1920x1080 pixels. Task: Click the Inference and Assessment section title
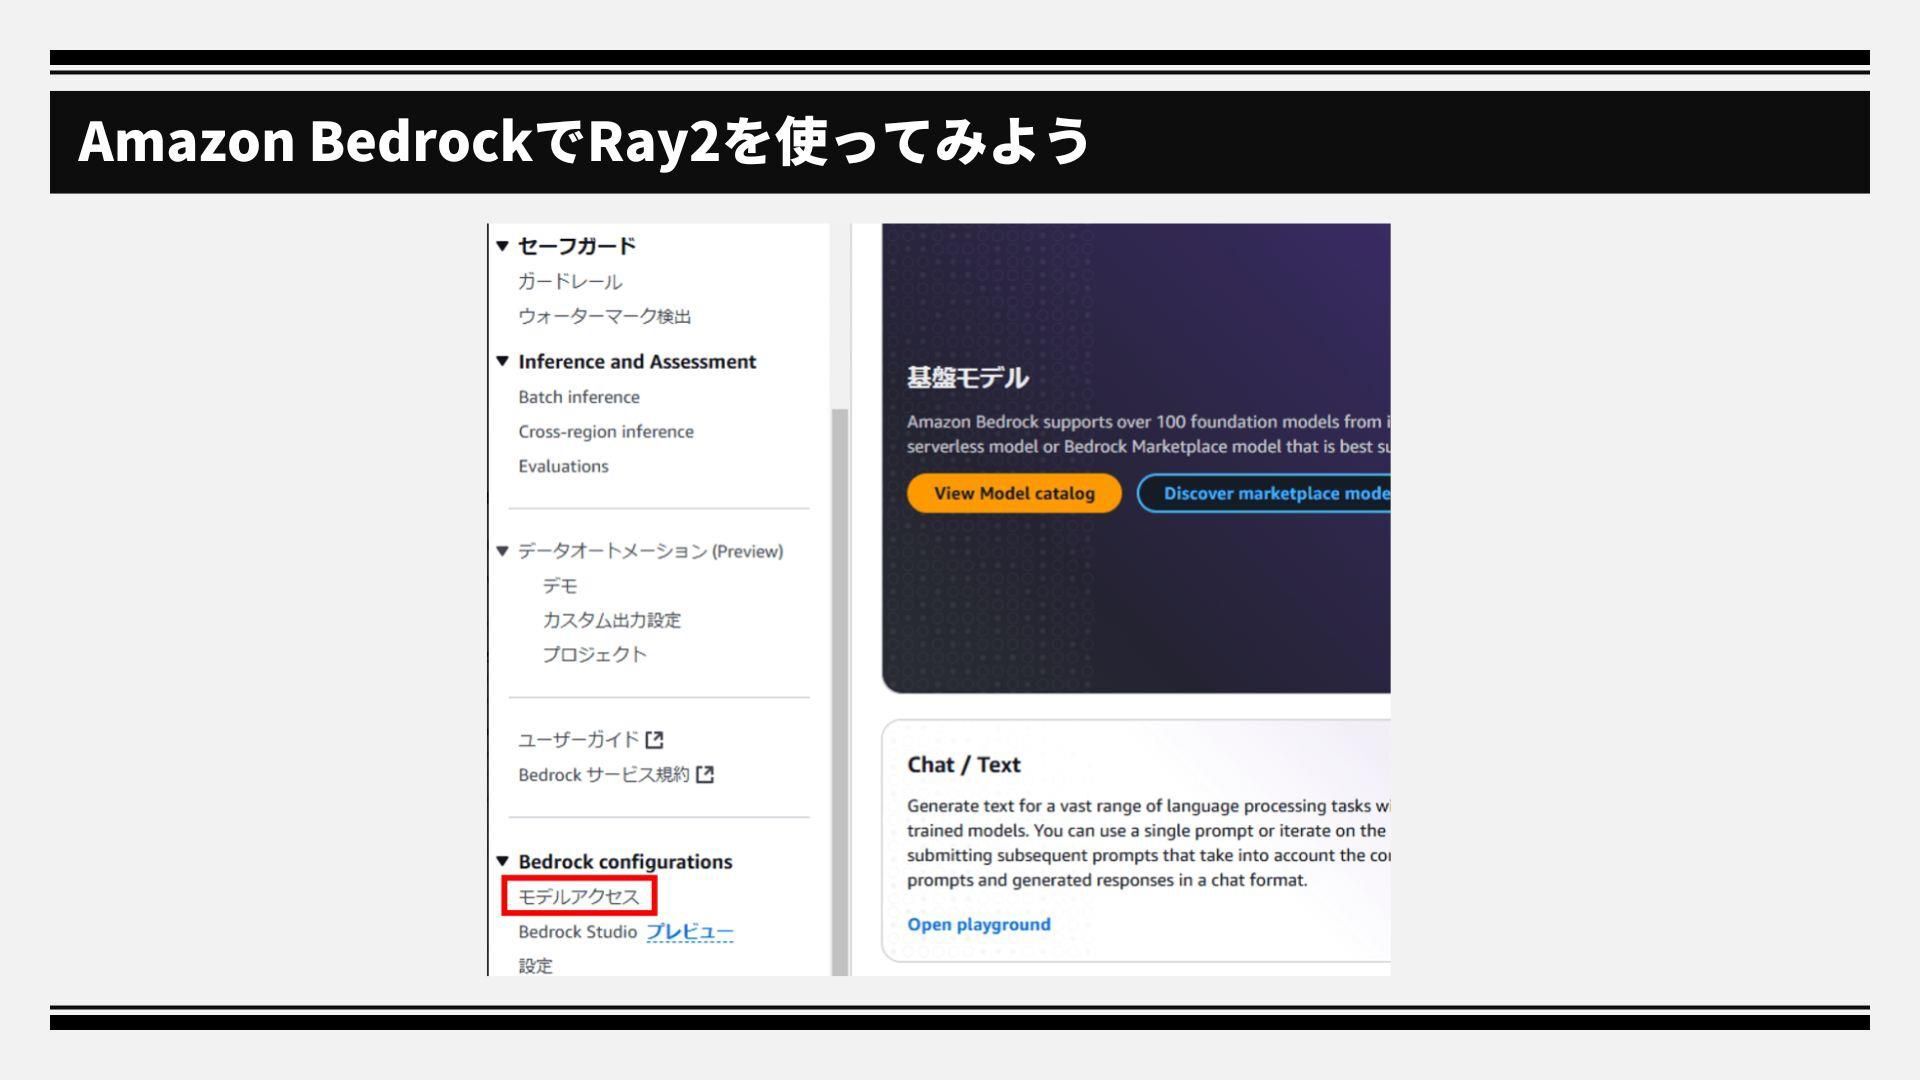637,362
